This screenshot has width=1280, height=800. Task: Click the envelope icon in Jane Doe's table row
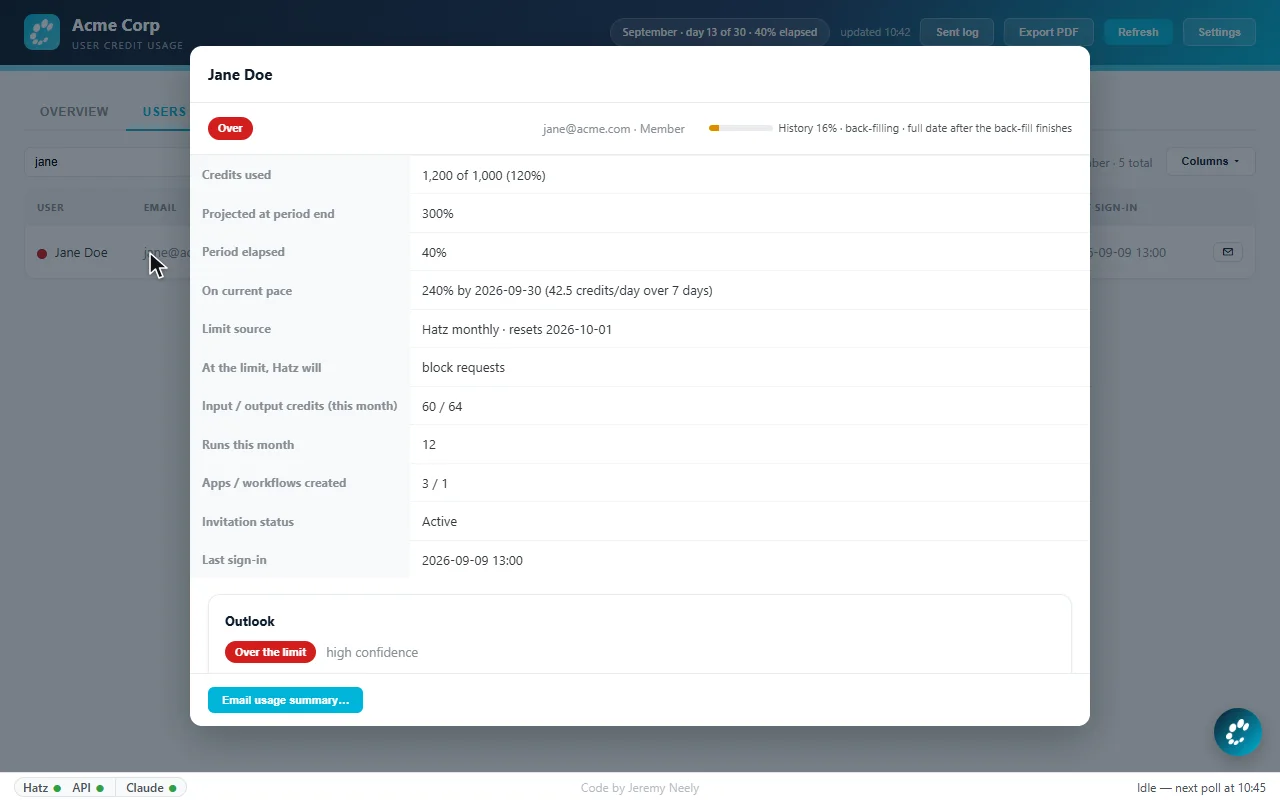pos(1228,252)
